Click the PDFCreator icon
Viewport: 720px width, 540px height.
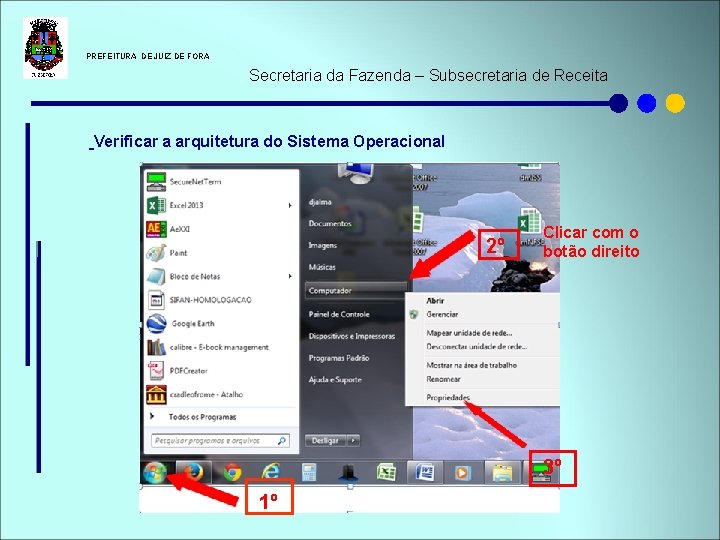click(x=156, y=371)
